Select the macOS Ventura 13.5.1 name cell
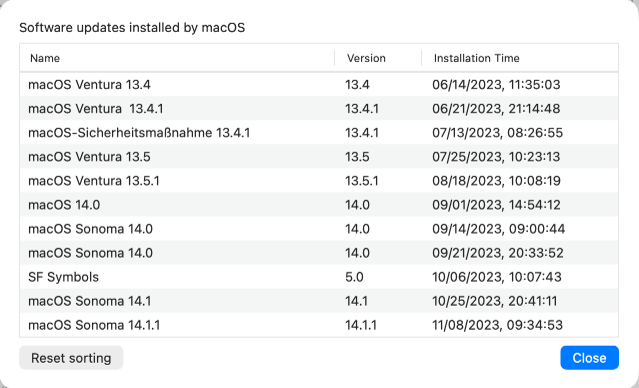 94,181
